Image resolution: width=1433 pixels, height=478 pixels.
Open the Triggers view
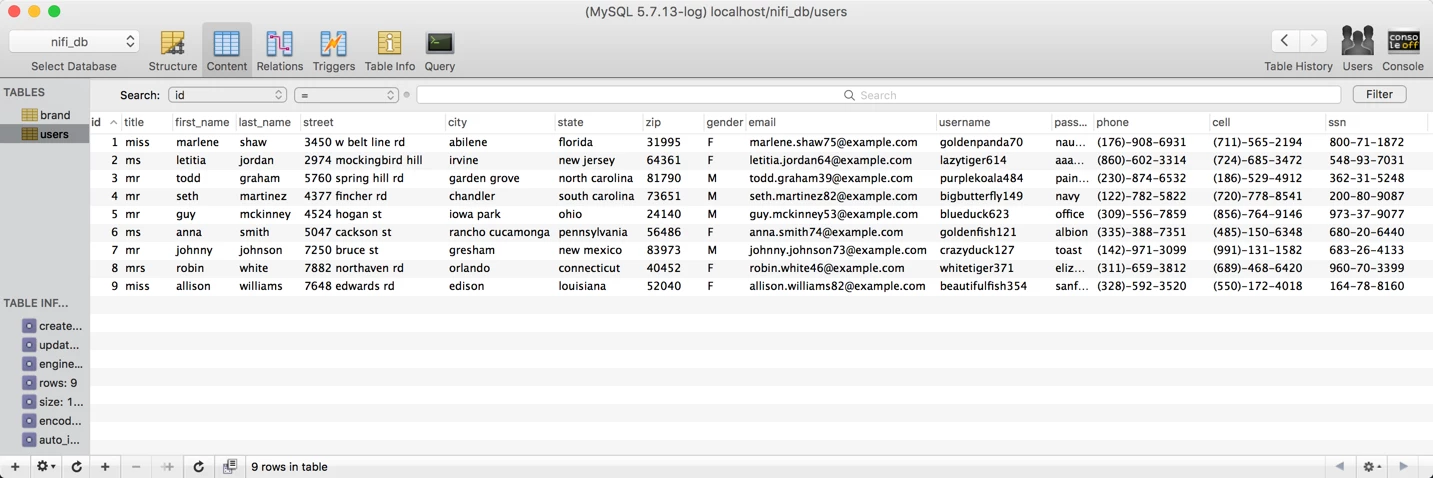pos(333,50)
